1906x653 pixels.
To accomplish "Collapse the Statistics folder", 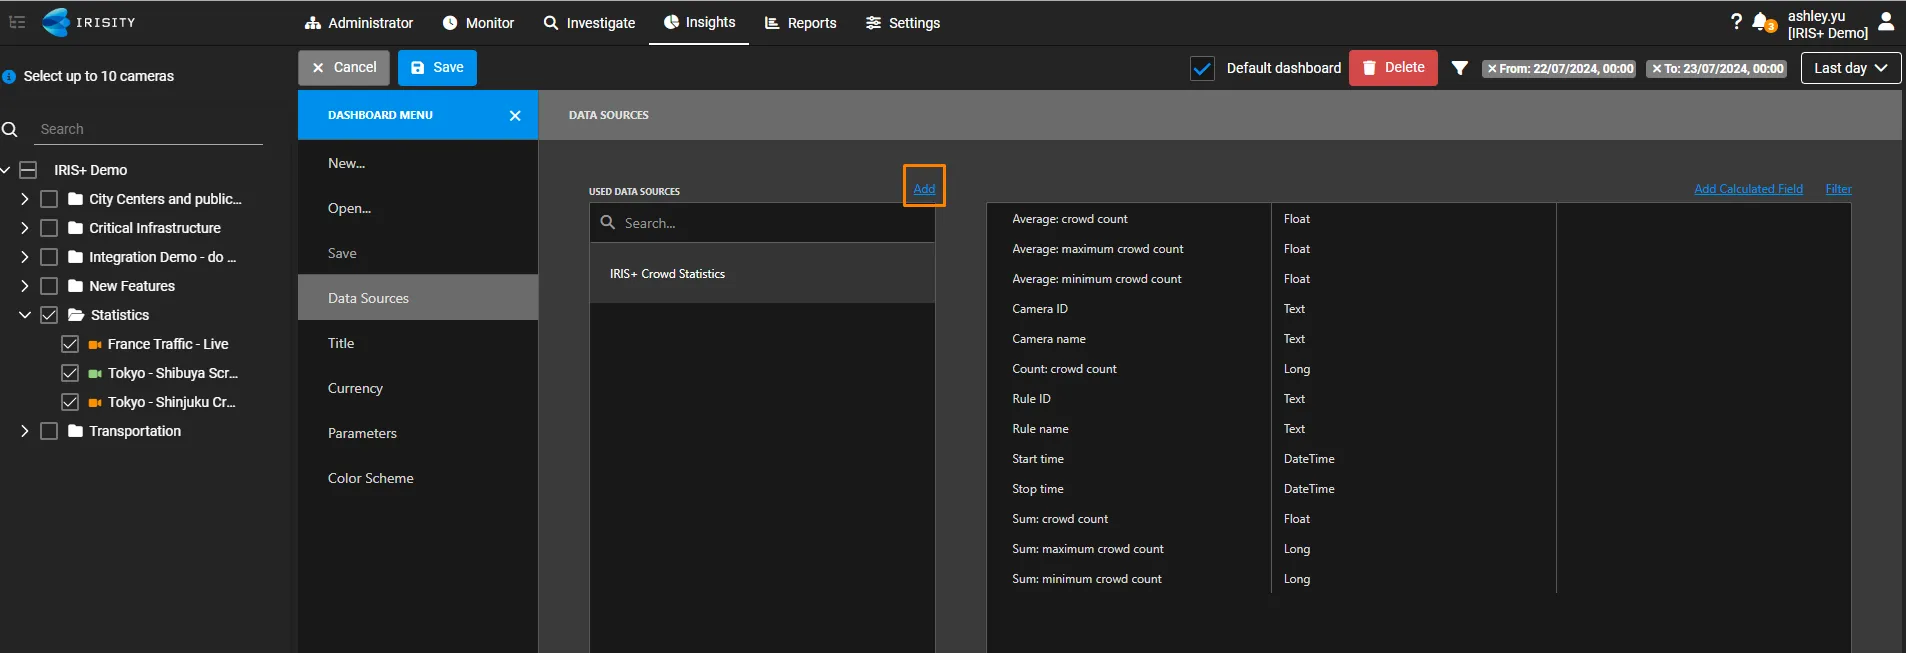I will 25,315.
